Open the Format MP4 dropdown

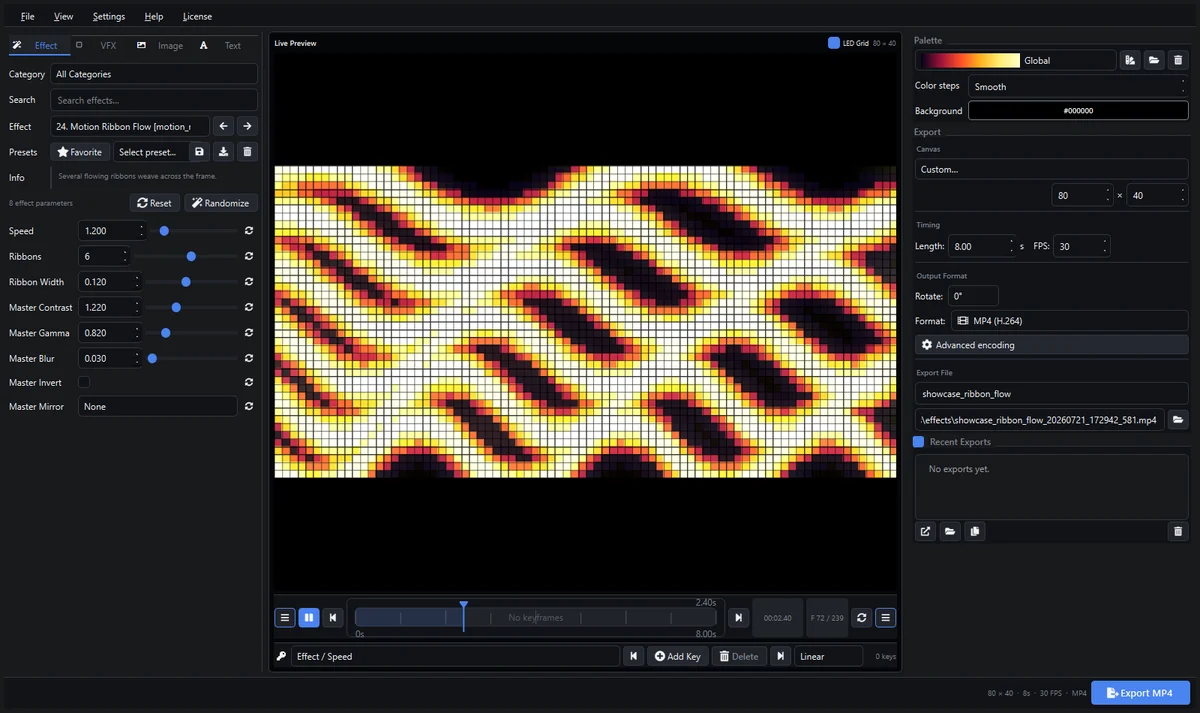pyautogui.click(x=1069, y=321)
